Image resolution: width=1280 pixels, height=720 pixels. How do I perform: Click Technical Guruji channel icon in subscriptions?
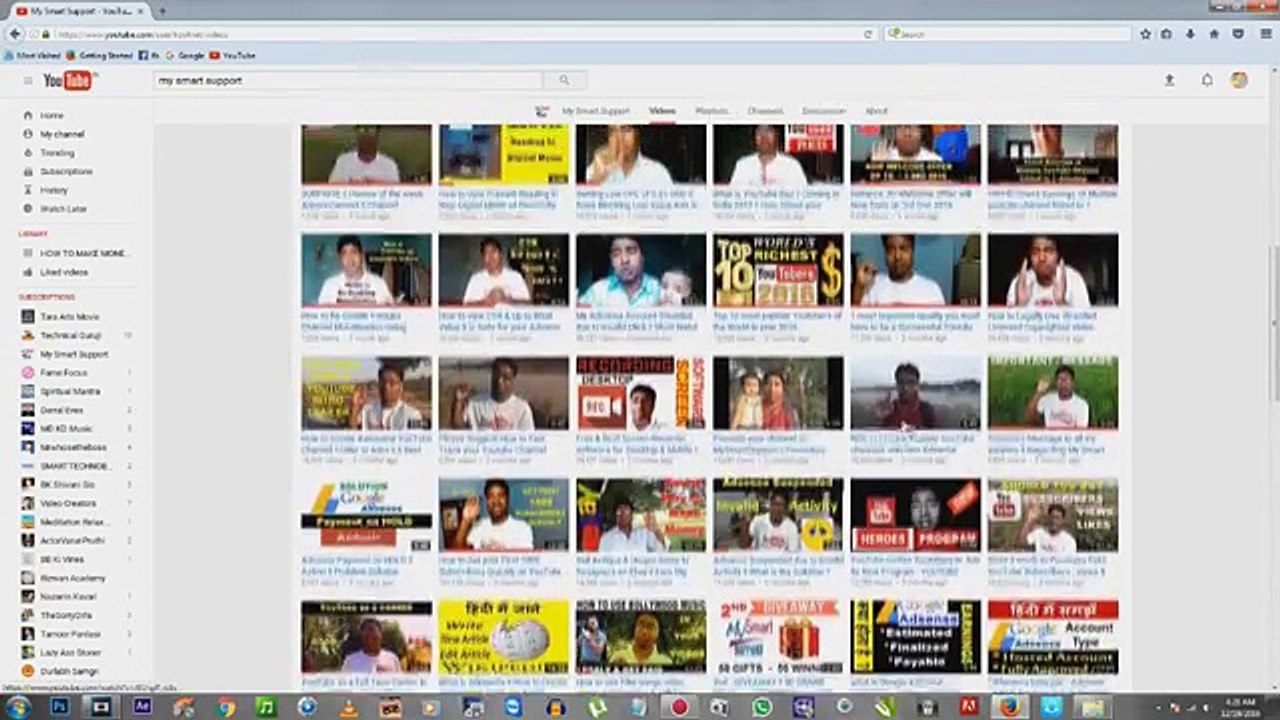[28, 335]
